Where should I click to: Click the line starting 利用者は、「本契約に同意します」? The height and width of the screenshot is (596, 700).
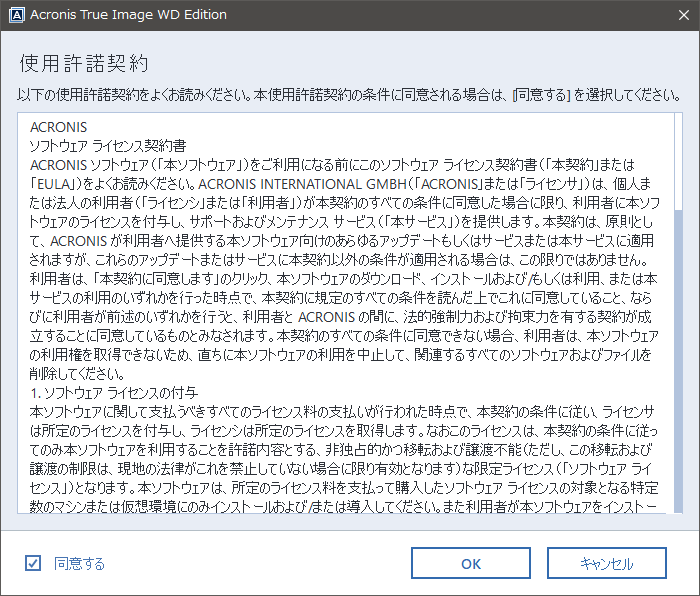click(x=343, y=279)
